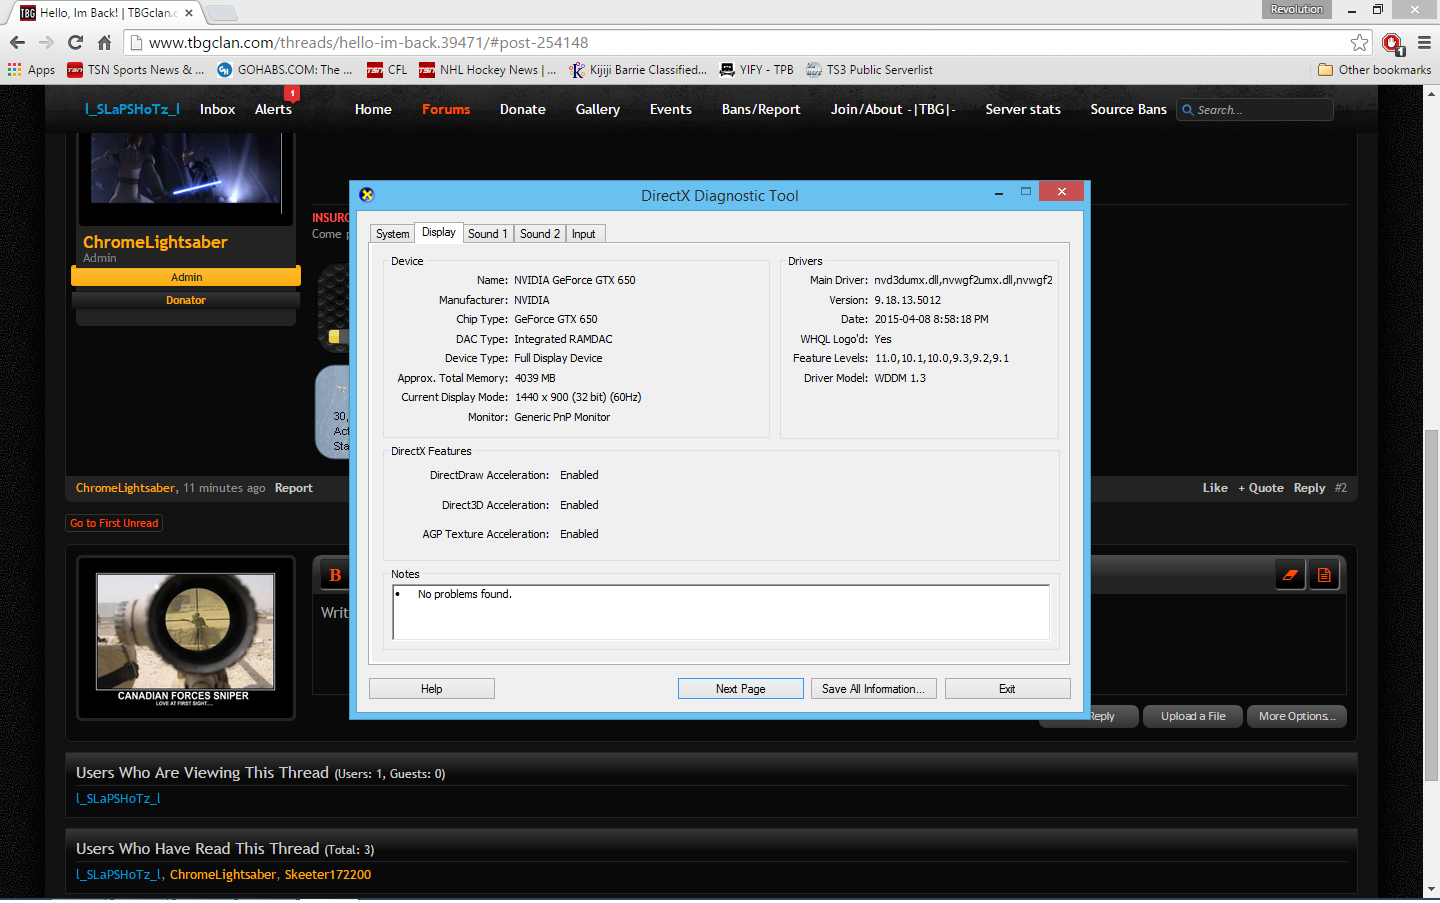1440x903 pixels.
Task: Go to the Home nav item
Action: (373, 109)
